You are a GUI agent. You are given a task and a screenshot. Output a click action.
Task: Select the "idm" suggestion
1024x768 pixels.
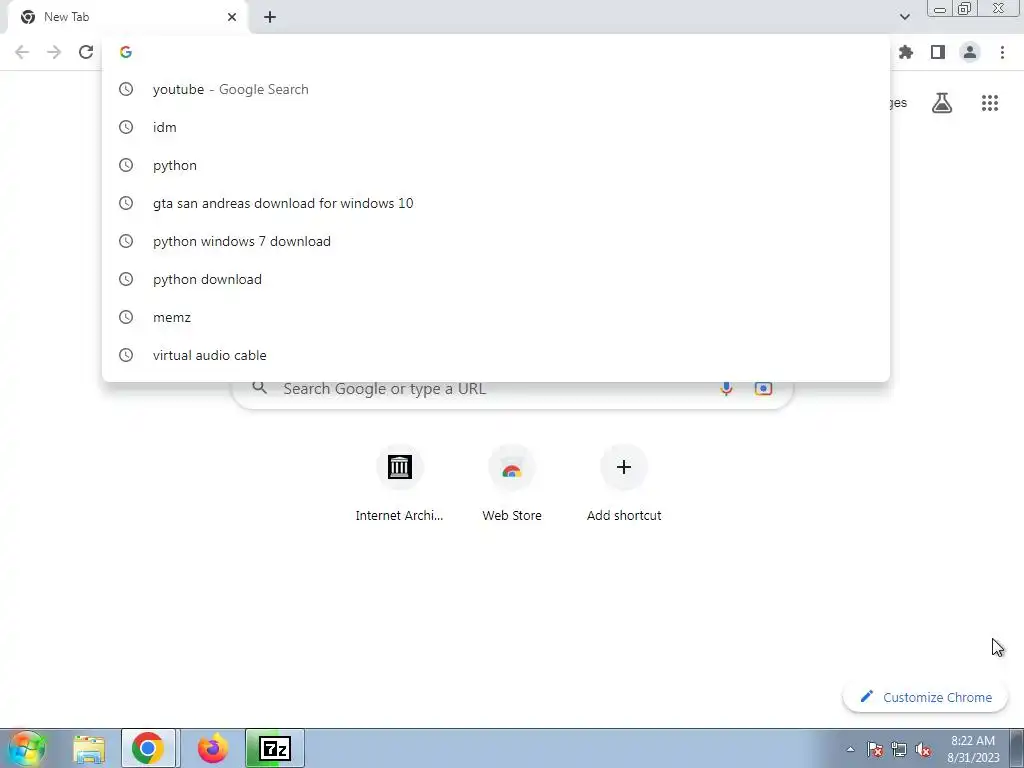coord(496,127)
